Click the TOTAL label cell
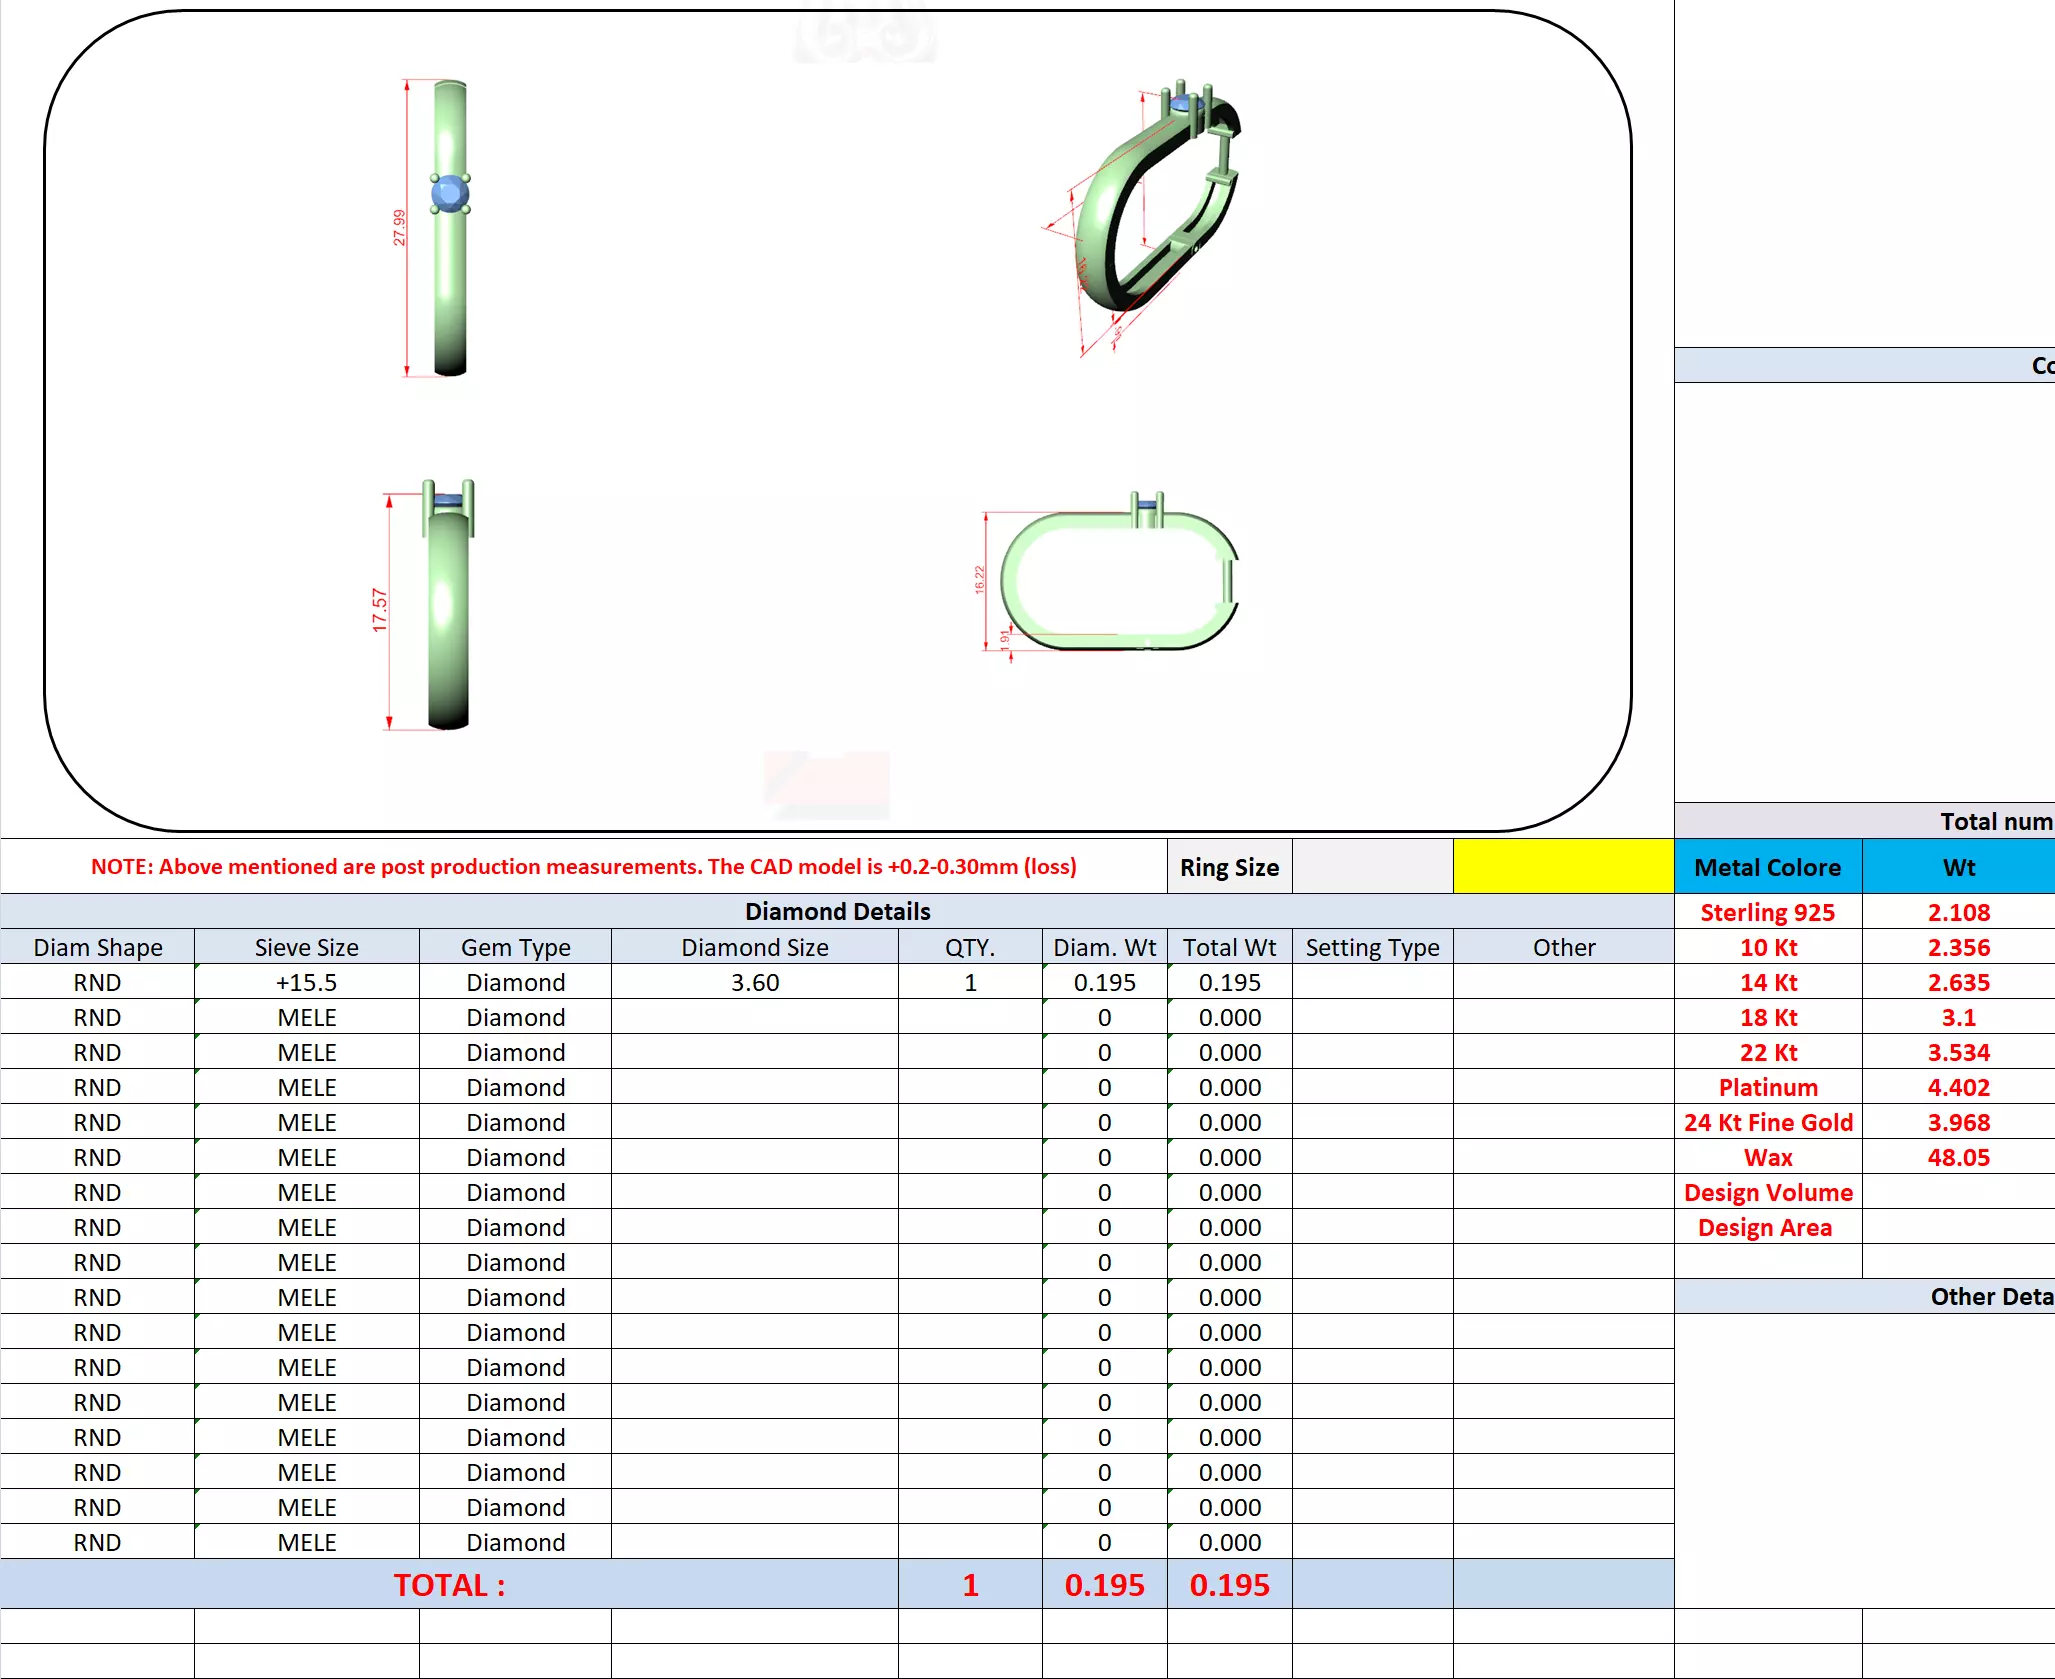Image resolution: width=2055 pixels, height=1679 pixels. (449, 1584)
